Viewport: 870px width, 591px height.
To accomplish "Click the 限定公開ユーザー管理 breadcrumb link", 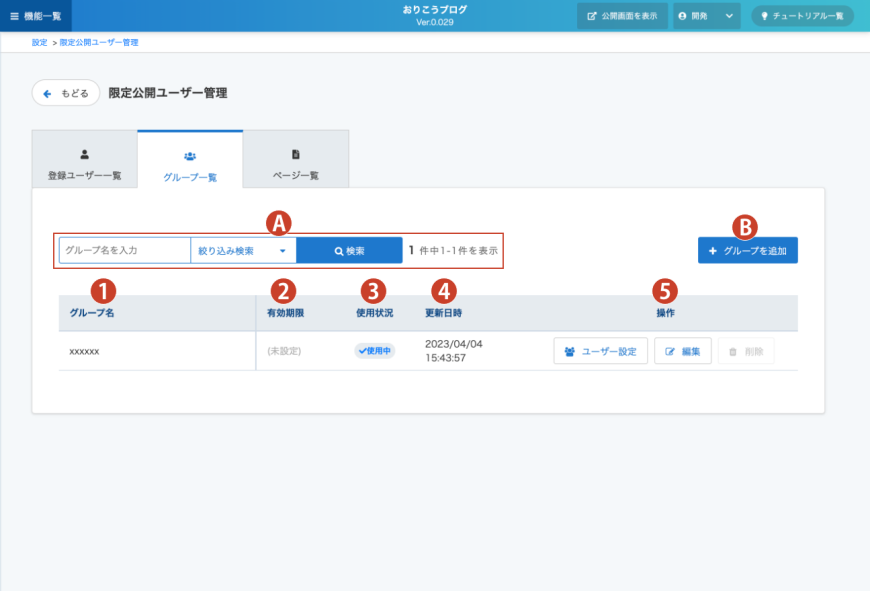I will (x=99, y=42).
